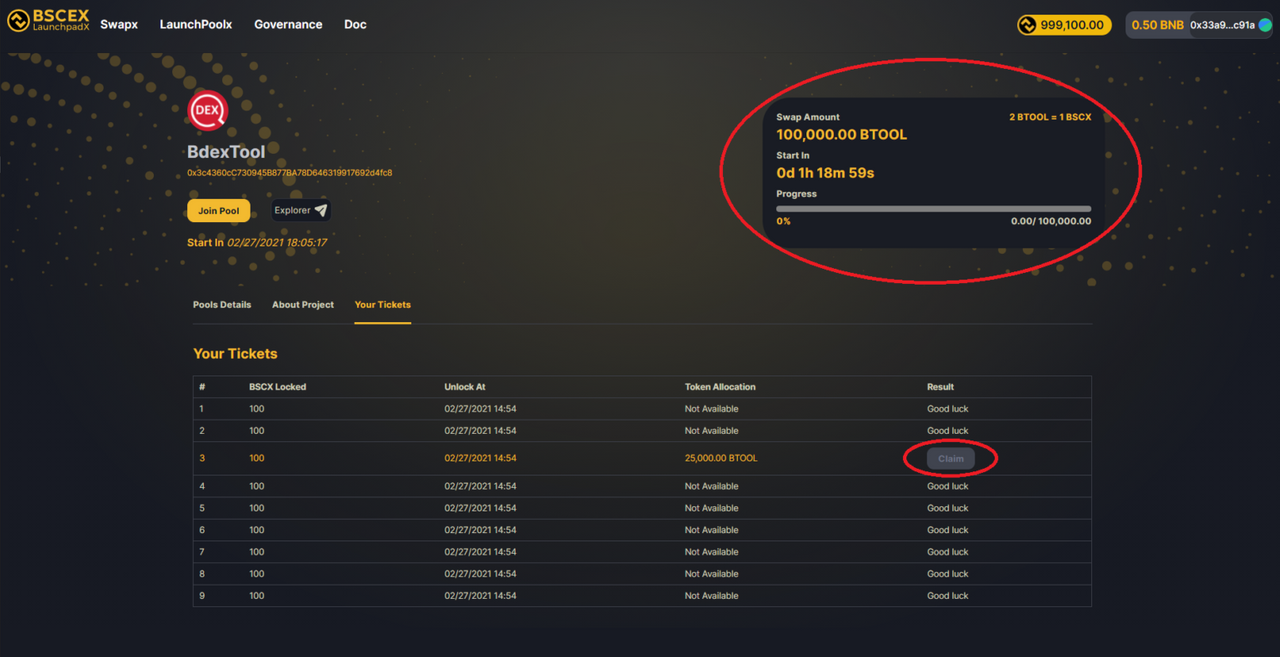The height and width of the screenshot is (657, 1280).
Task: Click Unlock At date in ticket row 3
Action: (480, 458)
